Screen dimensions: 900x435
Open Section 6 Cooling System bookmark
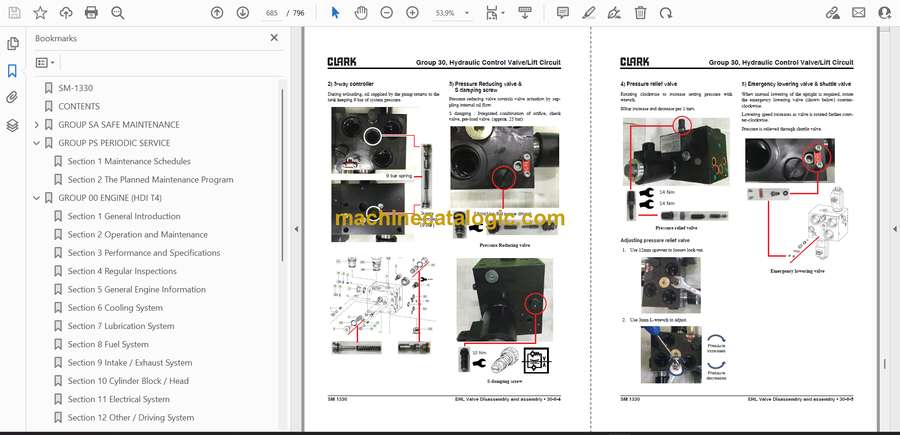pyautogui.click(x=115, y=308)
